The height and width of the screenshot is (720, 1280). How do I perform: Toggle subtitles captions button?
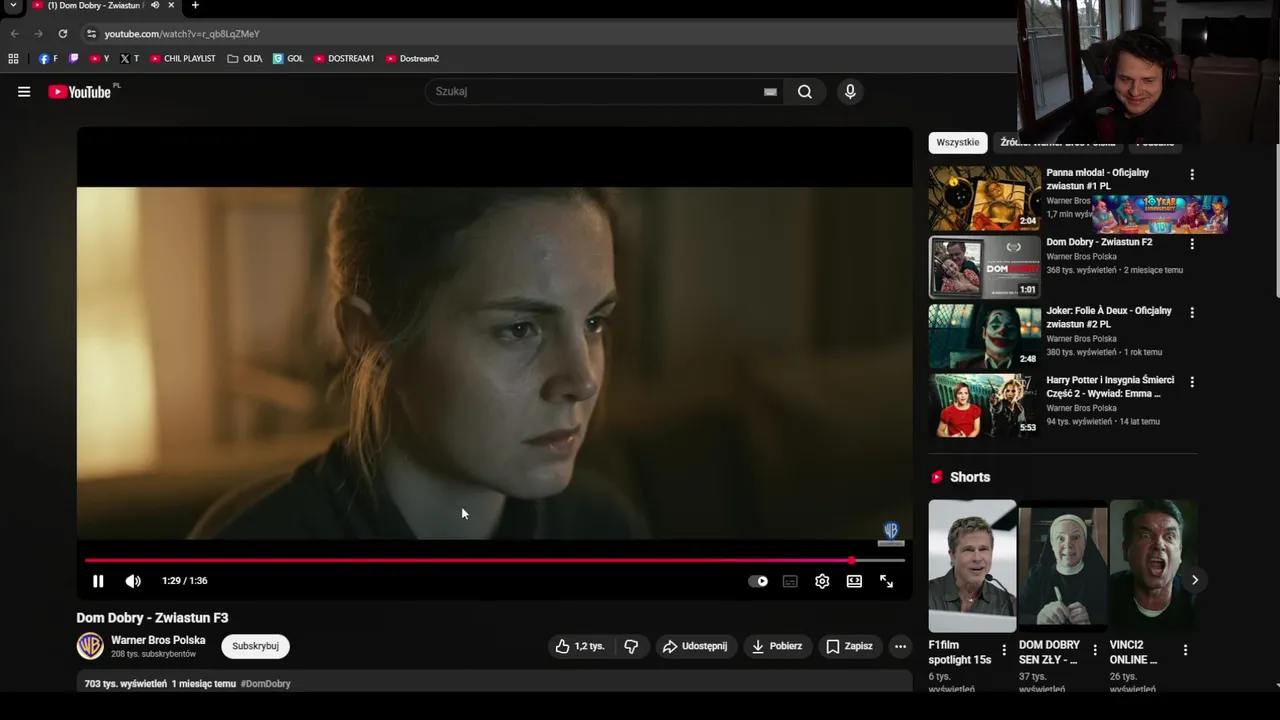pyautogui.click(x=790, y=581)
